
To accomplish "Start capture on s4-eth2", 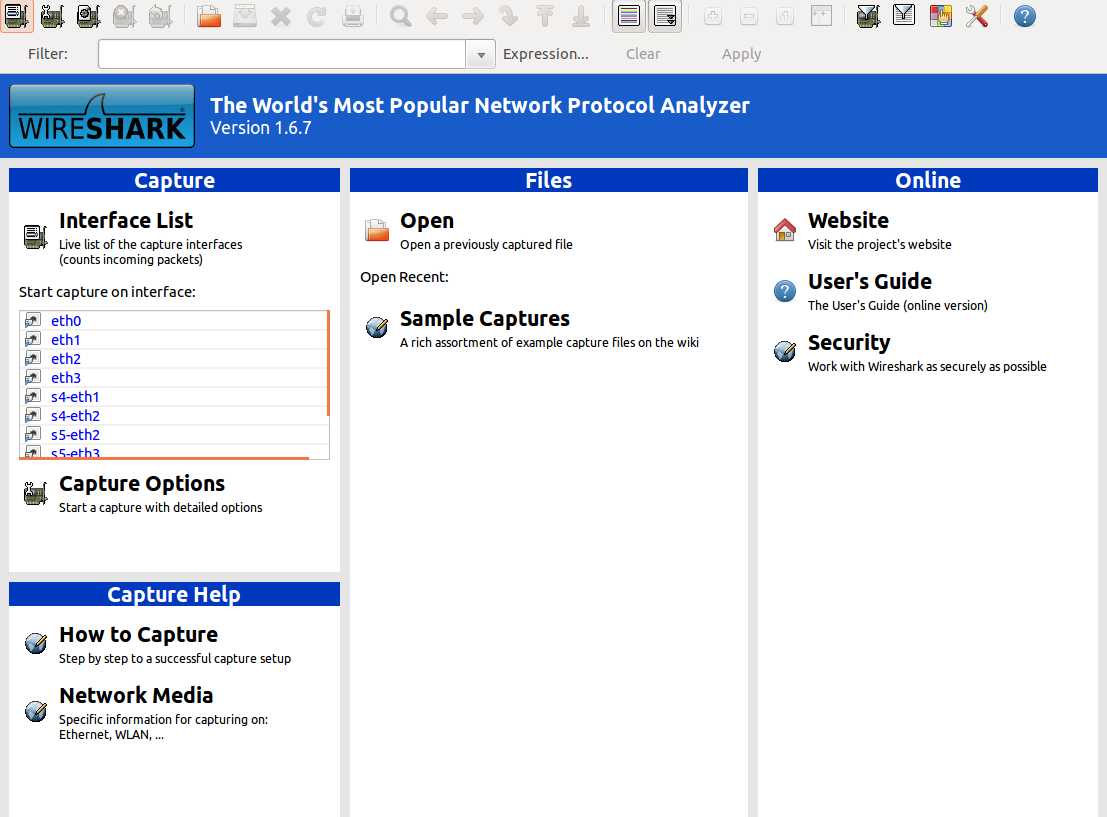I will click(75, 416).
